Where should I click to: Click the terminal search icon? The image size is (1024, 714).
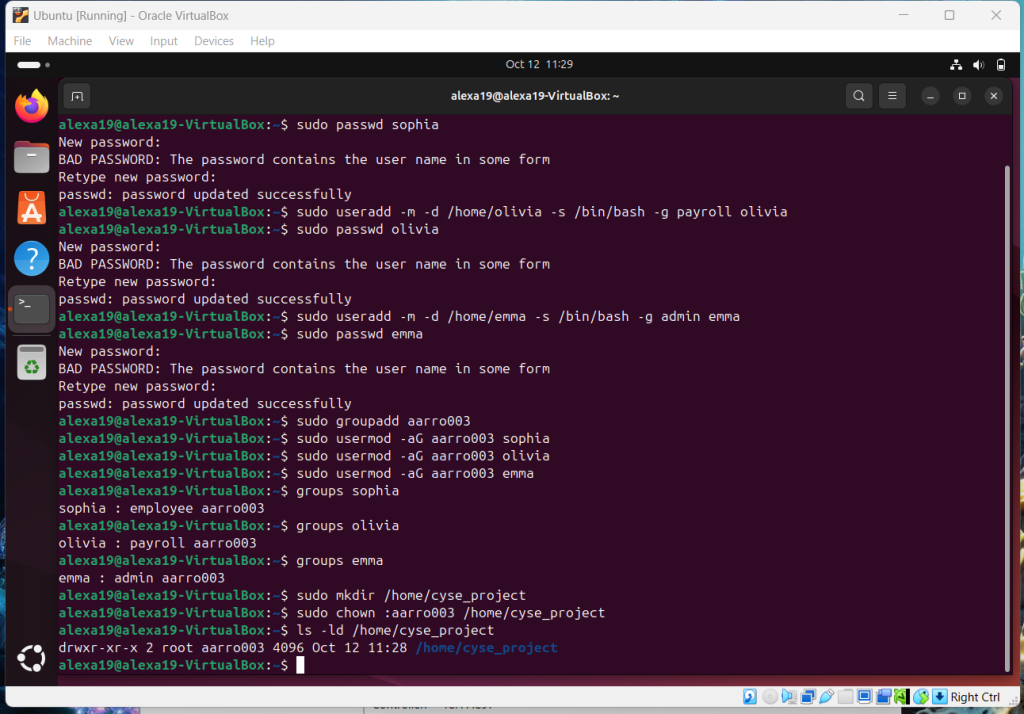tap(858, 96)
